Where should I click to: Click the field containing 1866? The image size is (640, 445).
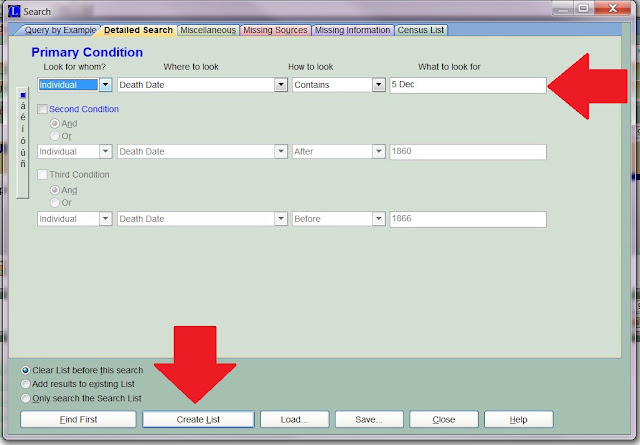click(468, 219)
